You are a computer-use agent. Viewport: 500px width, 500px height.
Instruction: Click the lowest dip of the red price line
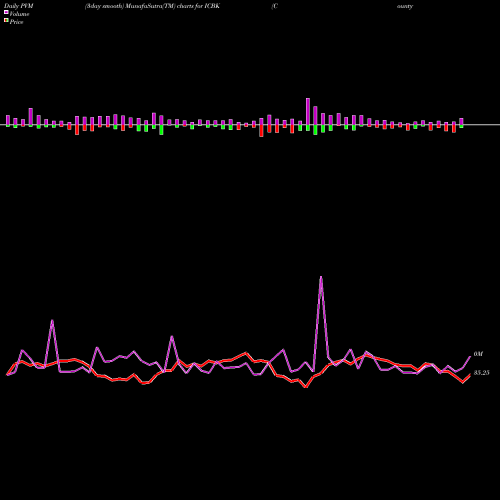click(x=306, y=387)
